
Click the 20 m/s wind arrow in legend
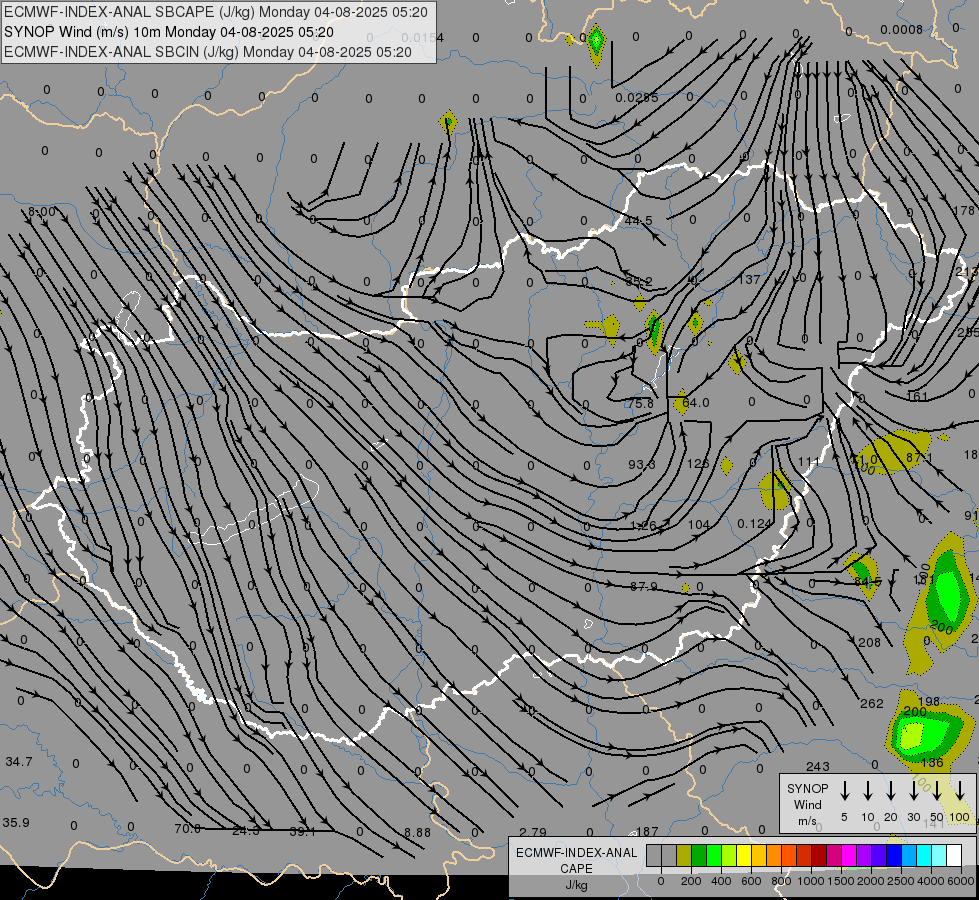891,790
